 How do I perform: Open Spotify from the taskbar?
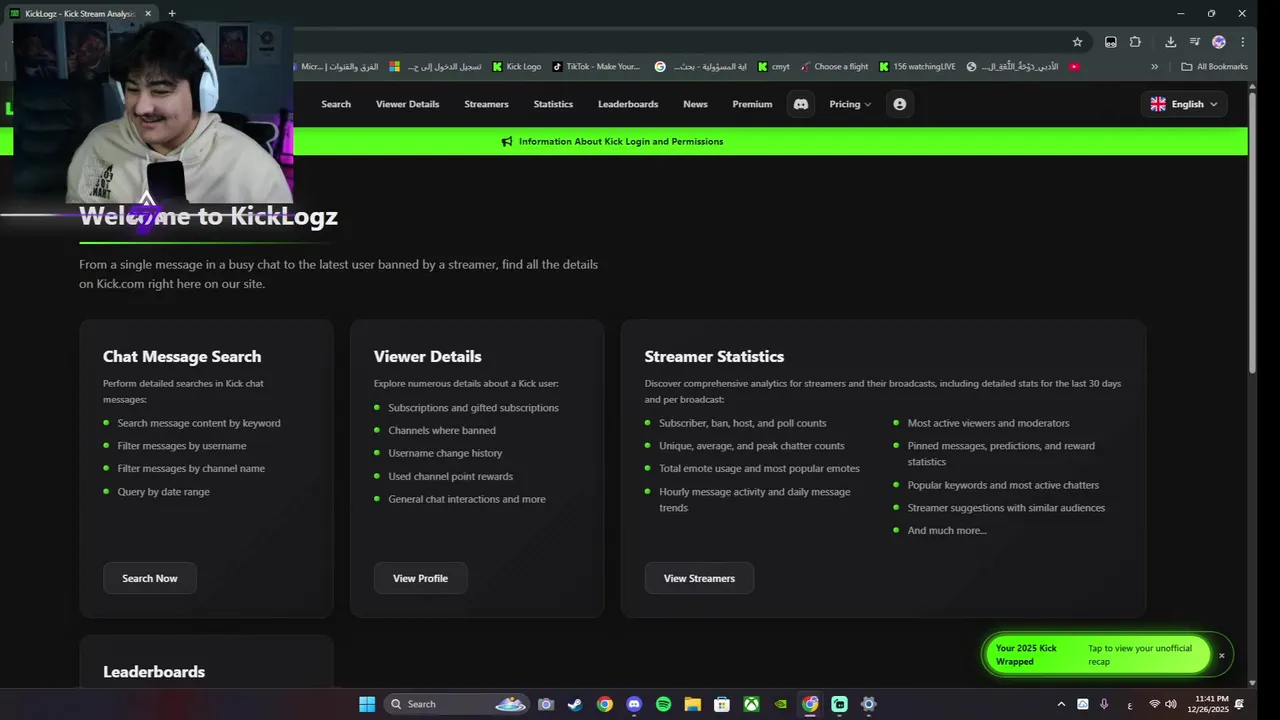click(663, 704)
